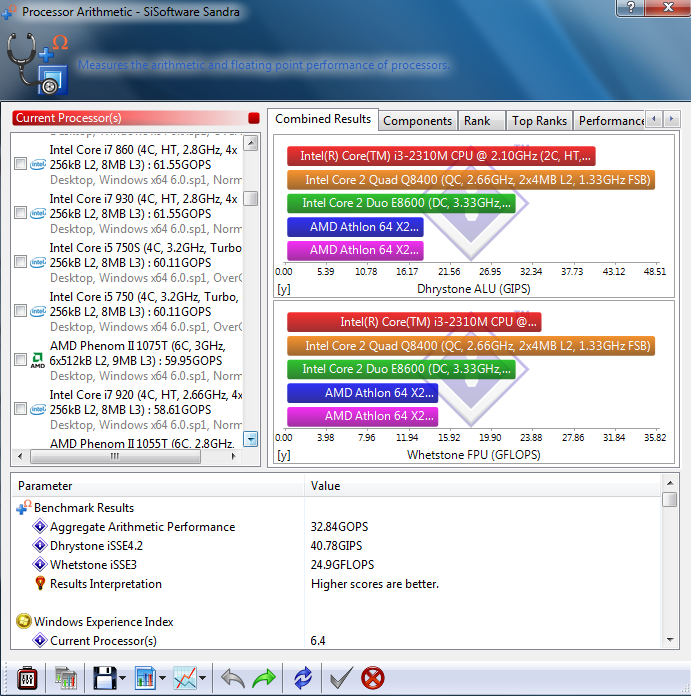Click the Dhrystone chart [y] axis label
This screenshot has height=696, width=691.
pyautogui.click(x=284, y=289)
